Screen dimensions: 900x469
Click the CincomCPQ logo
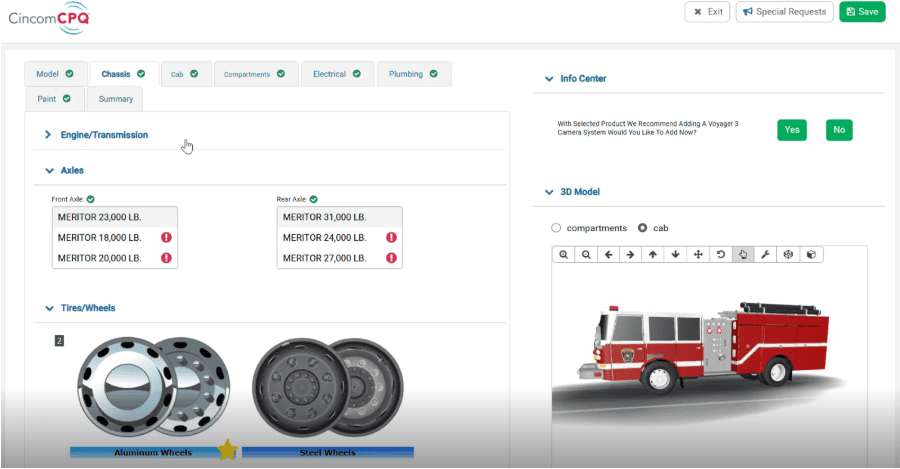[x=49, y=18]
